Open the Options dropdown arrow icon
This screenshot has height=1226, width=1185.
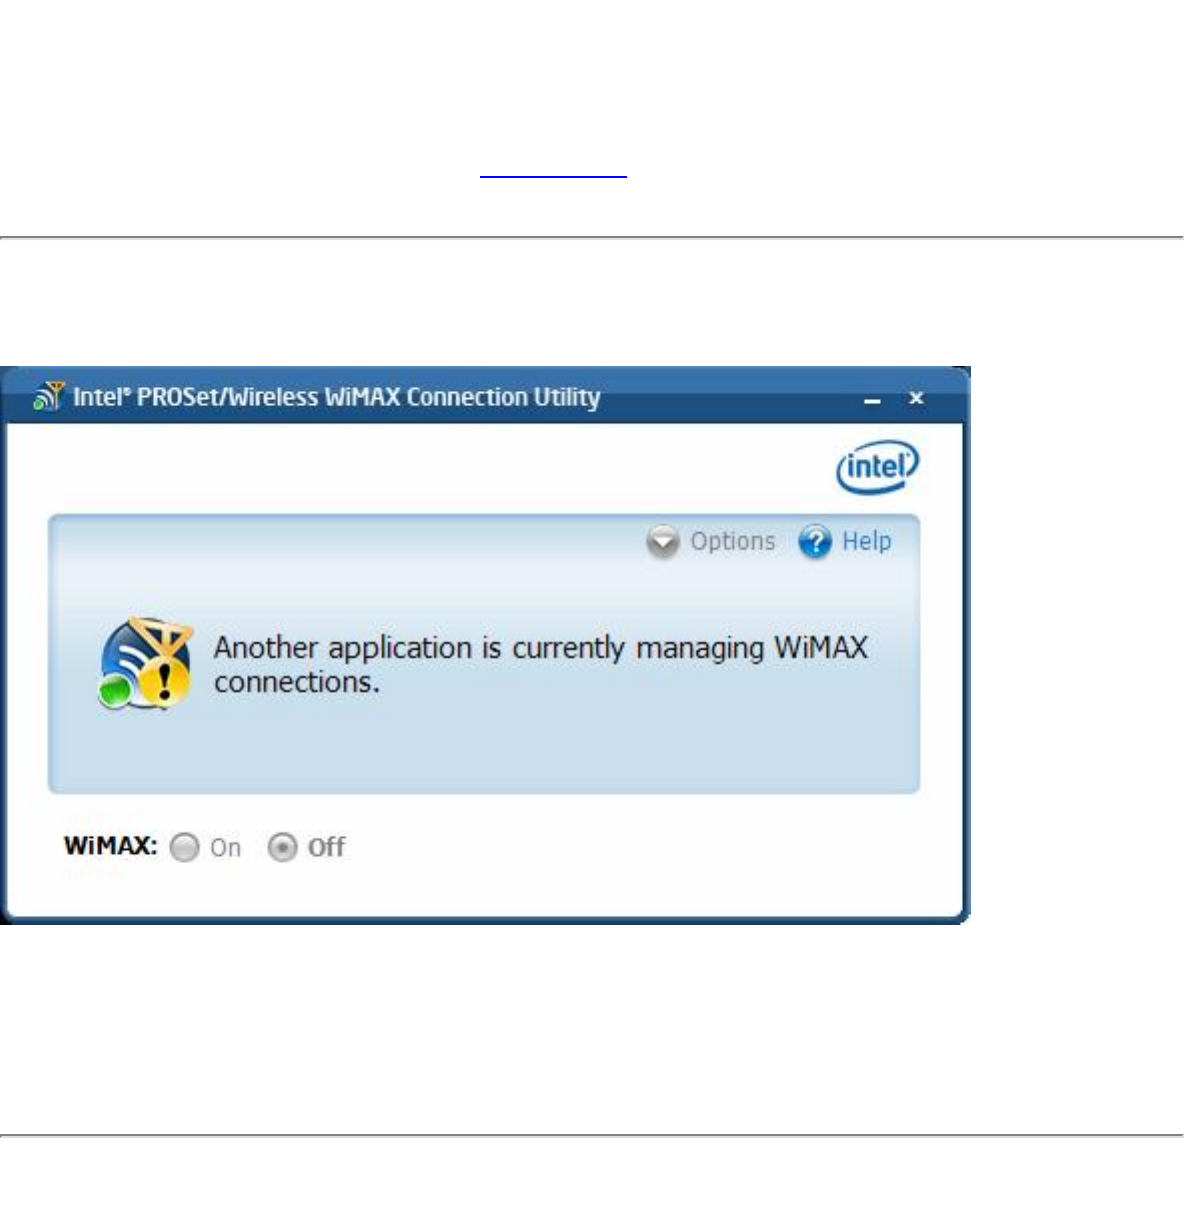[x=662, y=541]
